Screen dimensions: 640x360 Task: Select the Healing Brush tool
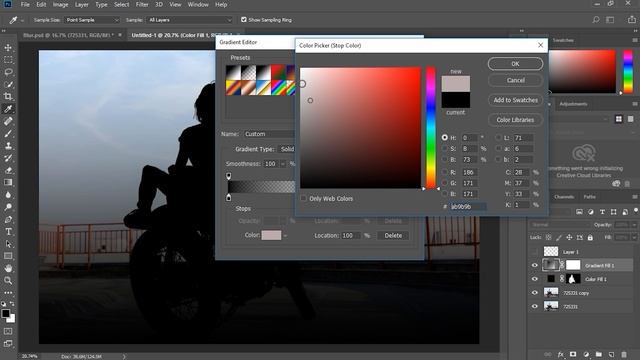pyautogui.click(x=8, y=121)
